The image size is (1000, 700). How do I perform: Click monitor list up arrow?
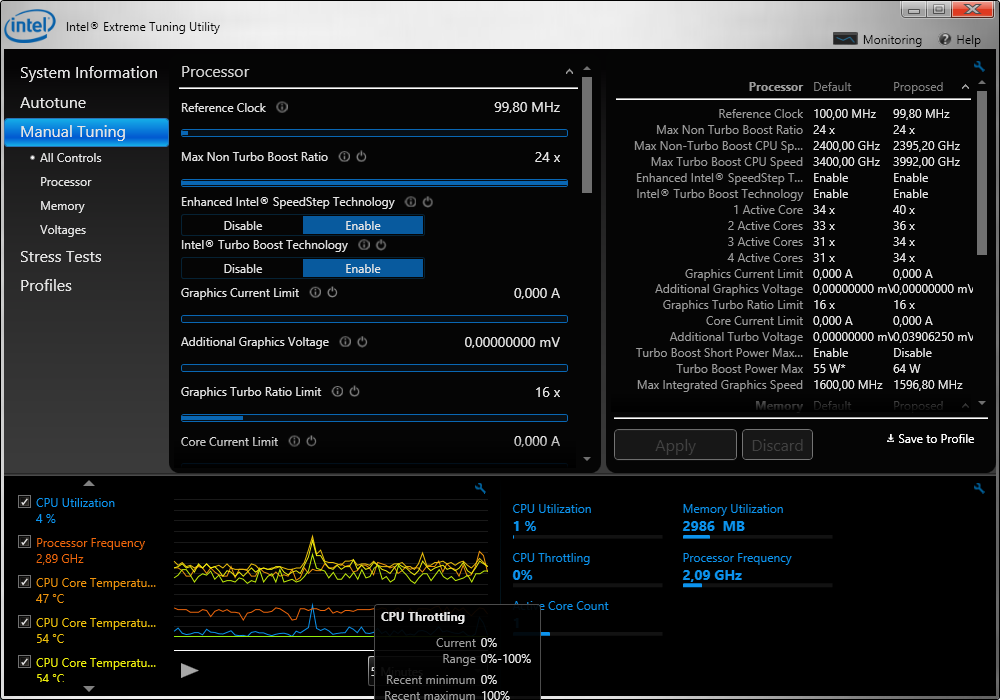coord(89,483)
